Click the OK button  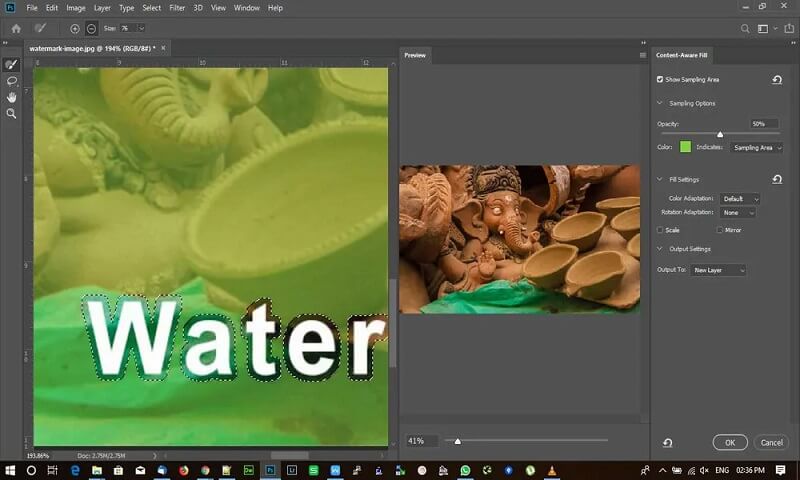[730, 442]
